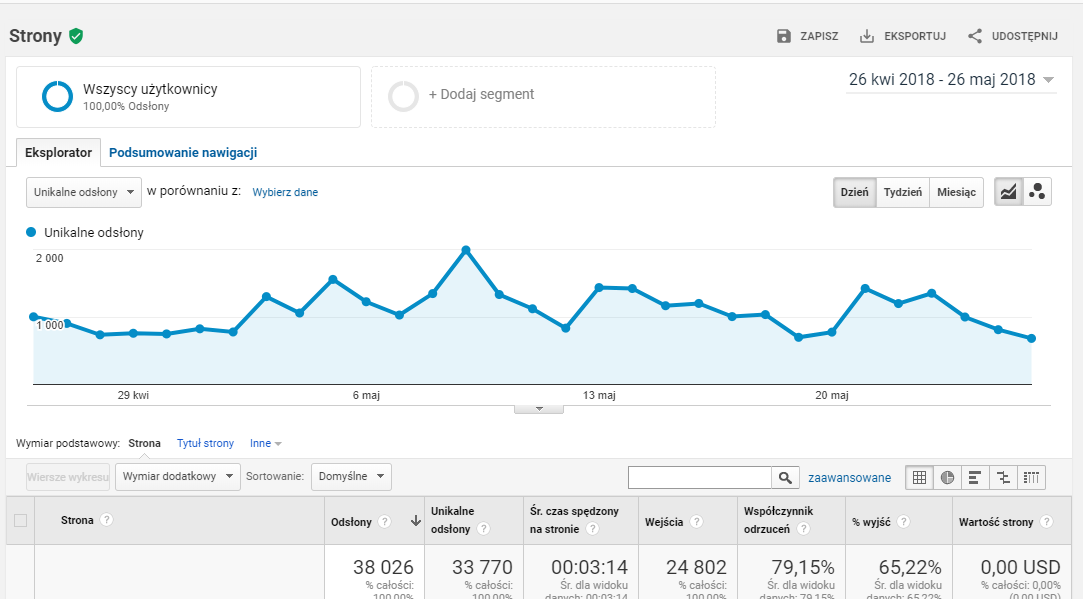Viewport: 1083px width, 599px height.
Task: Select the performance bar view icon
Action: (x=975, y=477)
